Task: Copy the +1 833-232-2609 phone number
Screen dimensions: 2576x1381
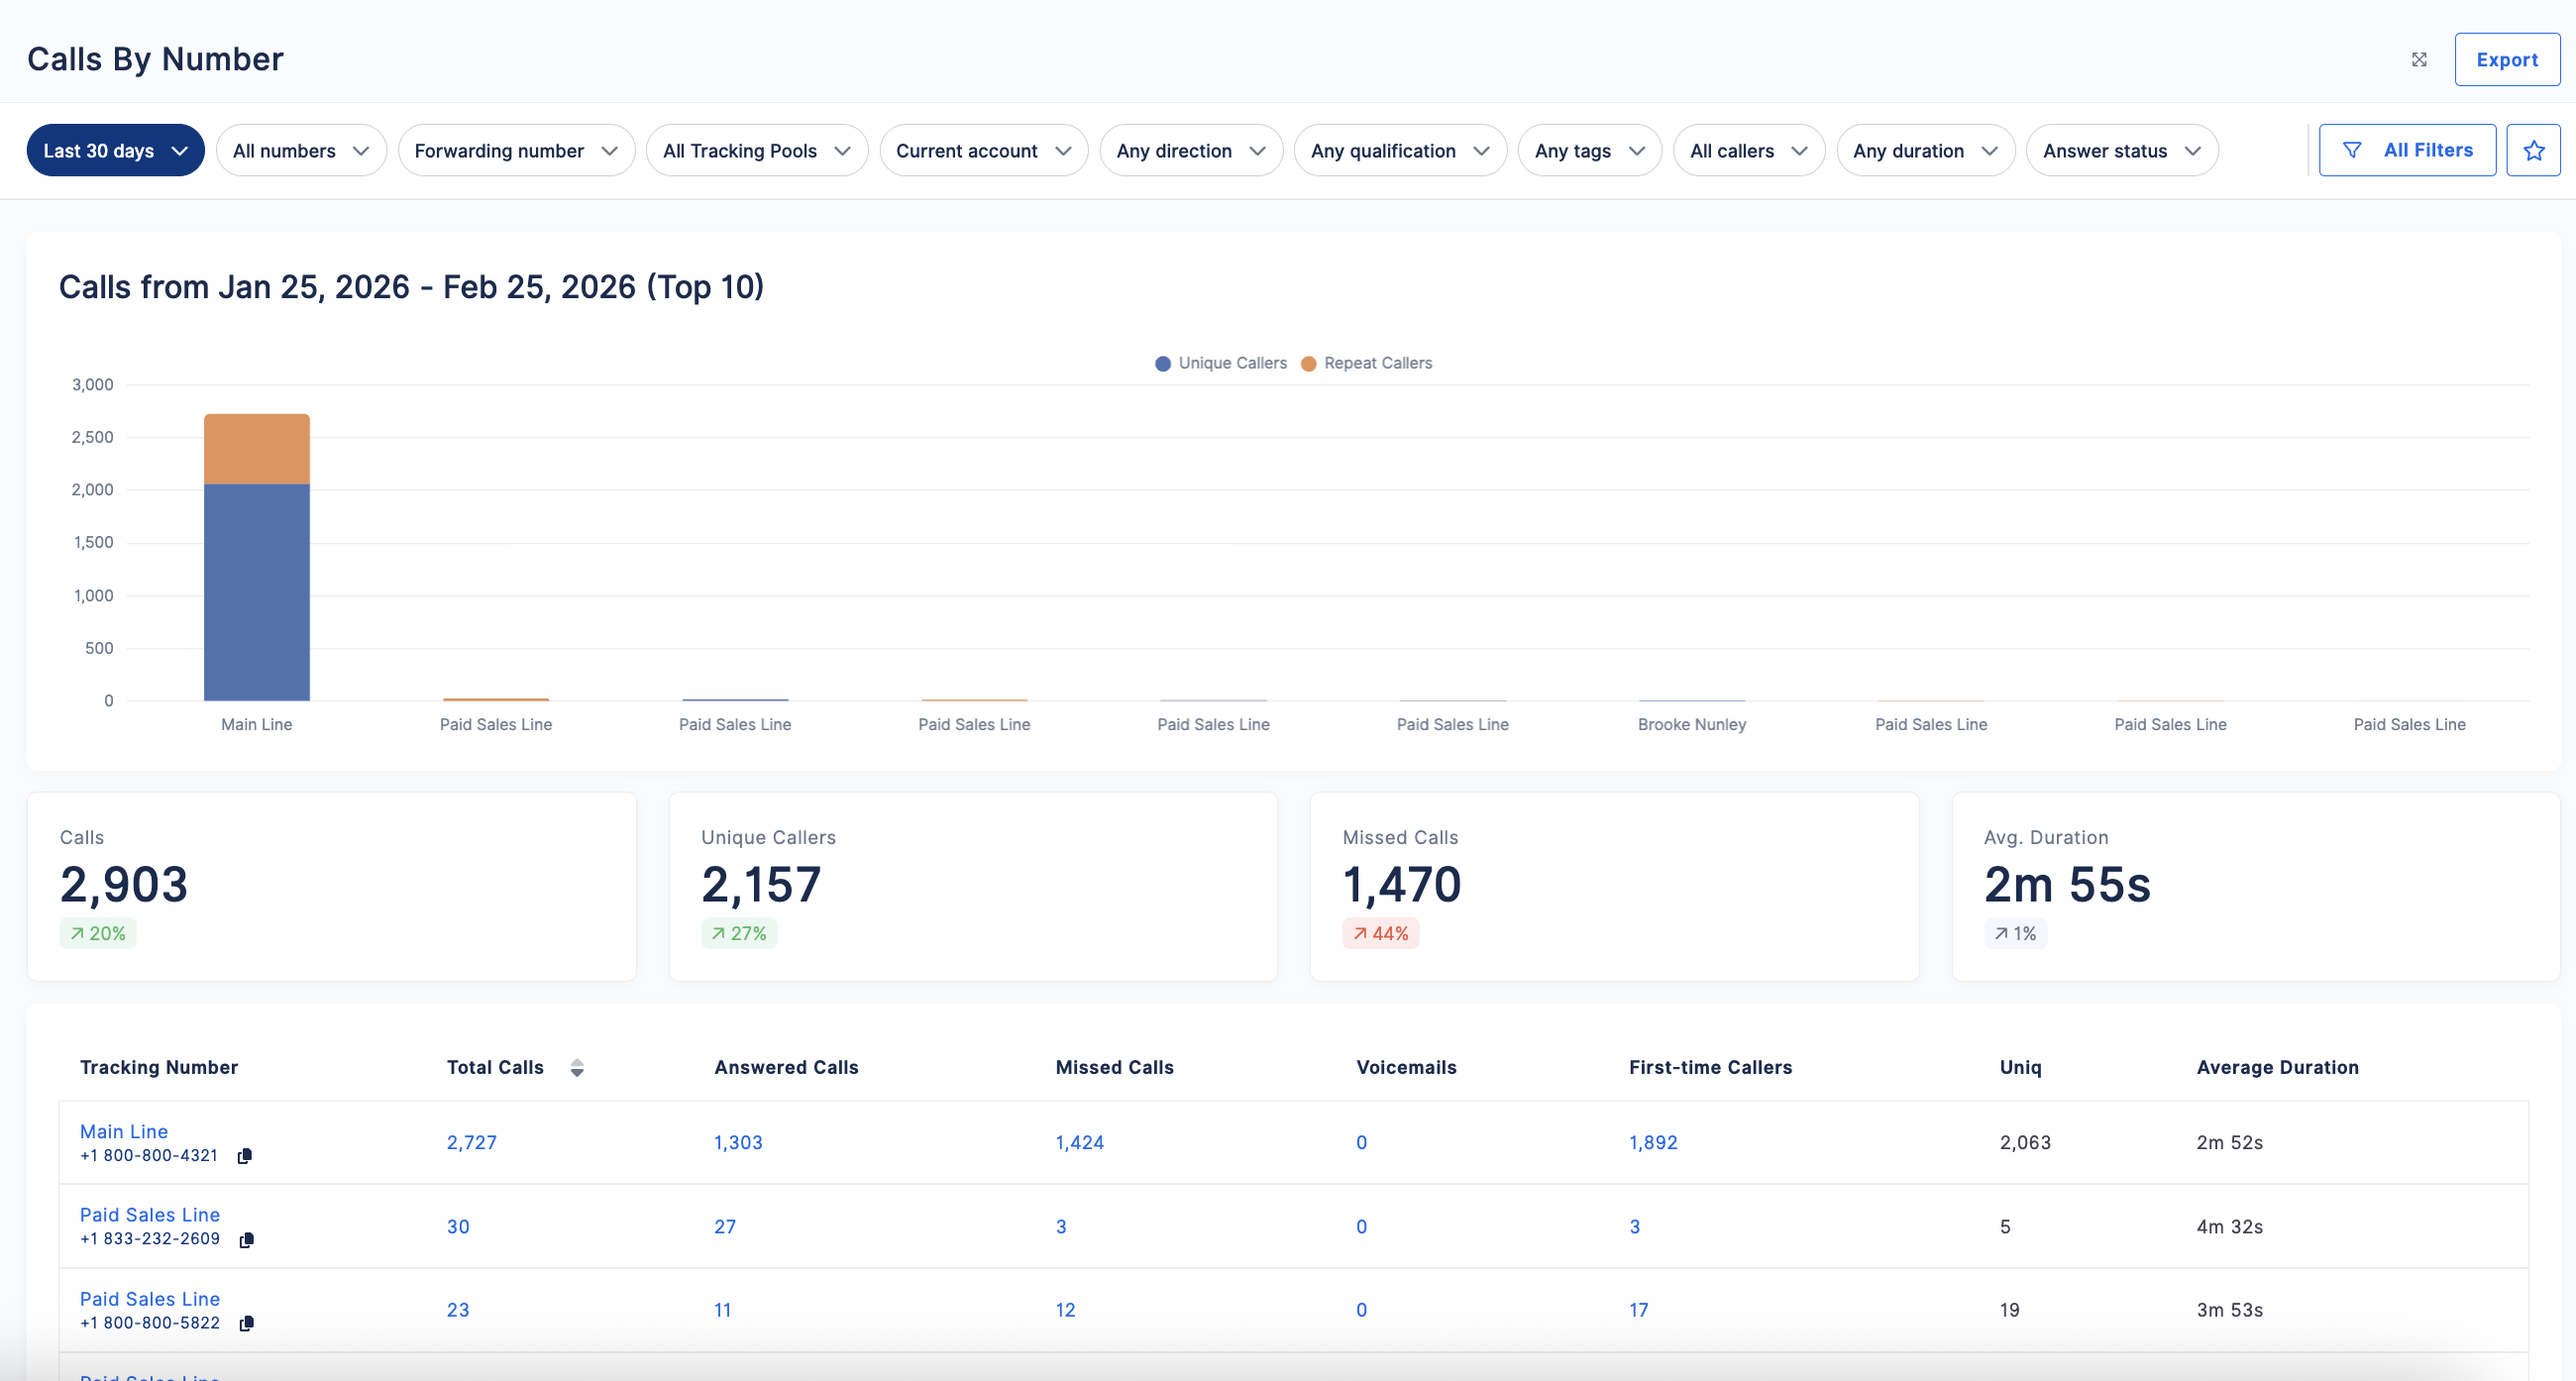Action: 246,1240
